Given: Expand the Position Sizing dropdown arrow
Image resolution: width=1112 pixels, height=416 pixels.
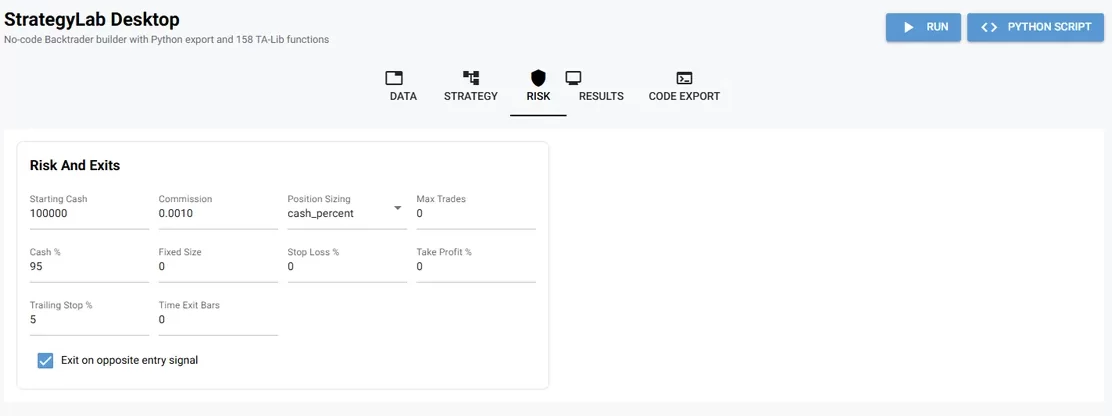Looking at the screenshot, I should click(x=398, y=208).
